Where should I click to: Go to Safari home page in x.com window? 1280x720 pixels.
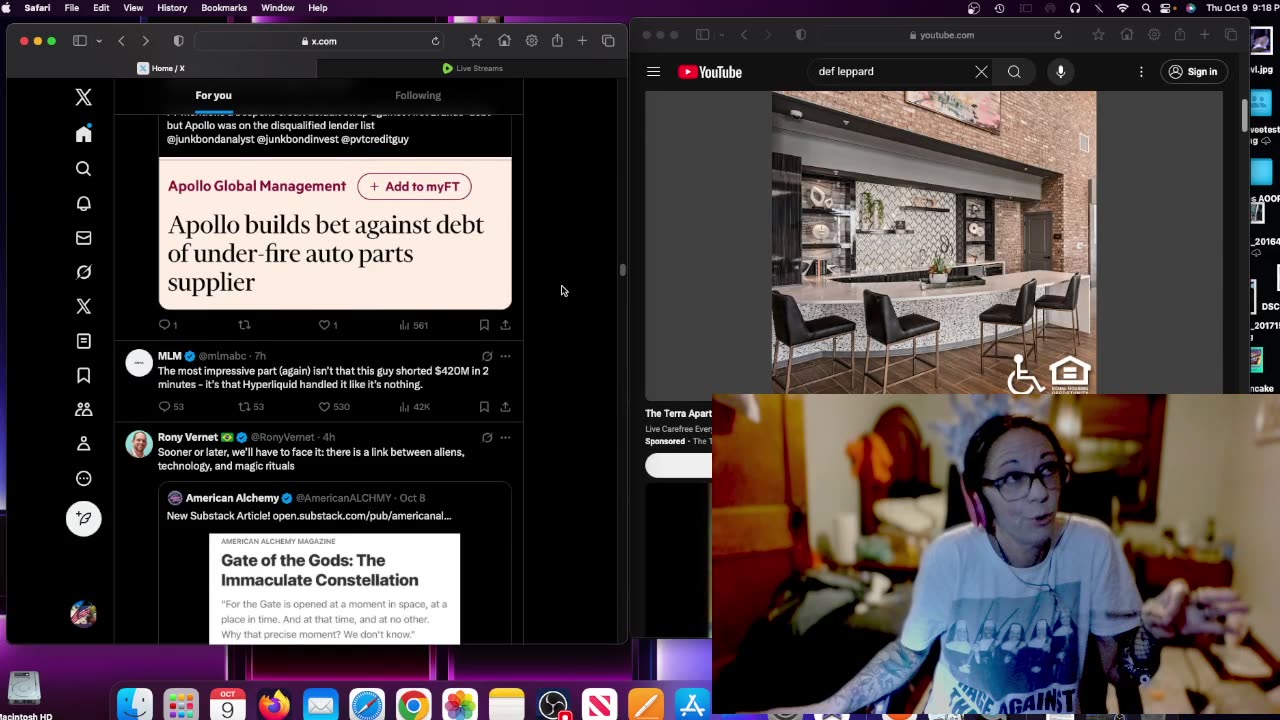point(504,41)
